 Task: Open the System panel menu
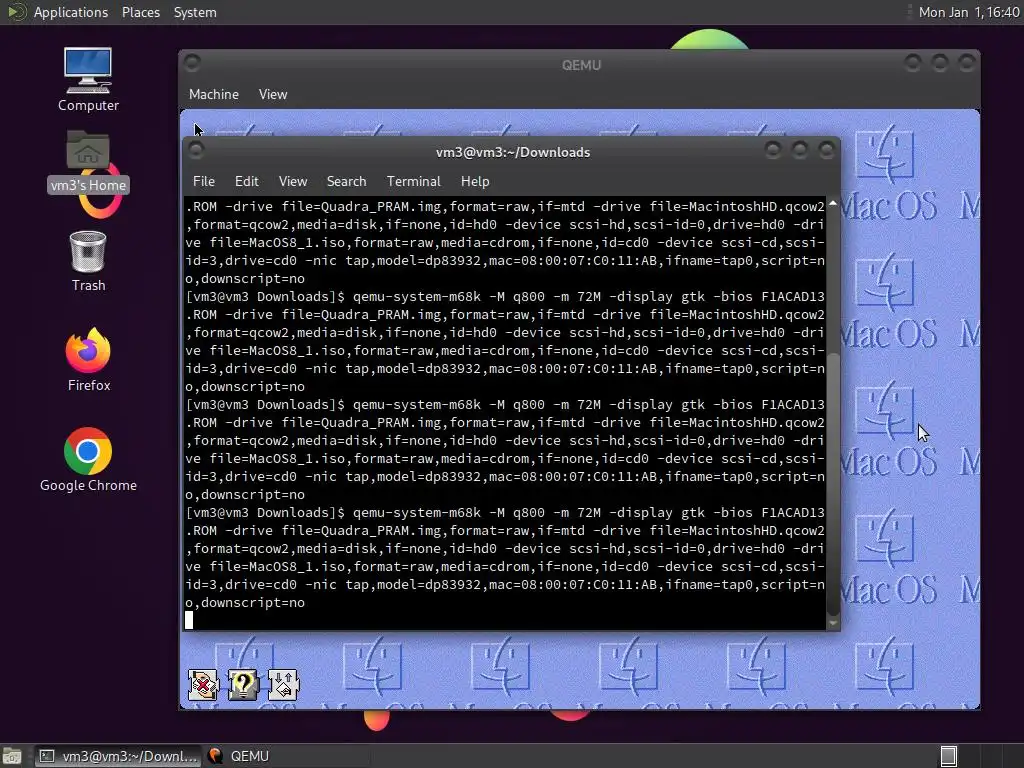click(x=195, y=12)
